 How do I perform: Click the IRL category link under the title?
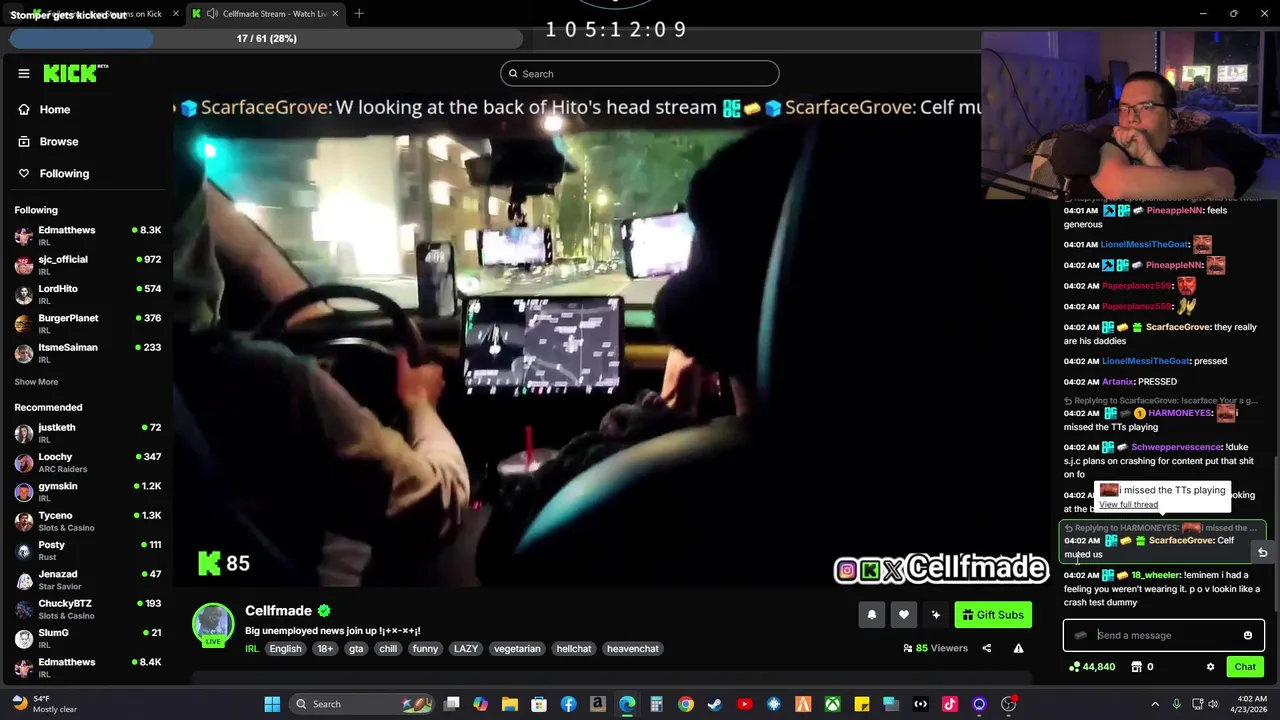(251, 649)
